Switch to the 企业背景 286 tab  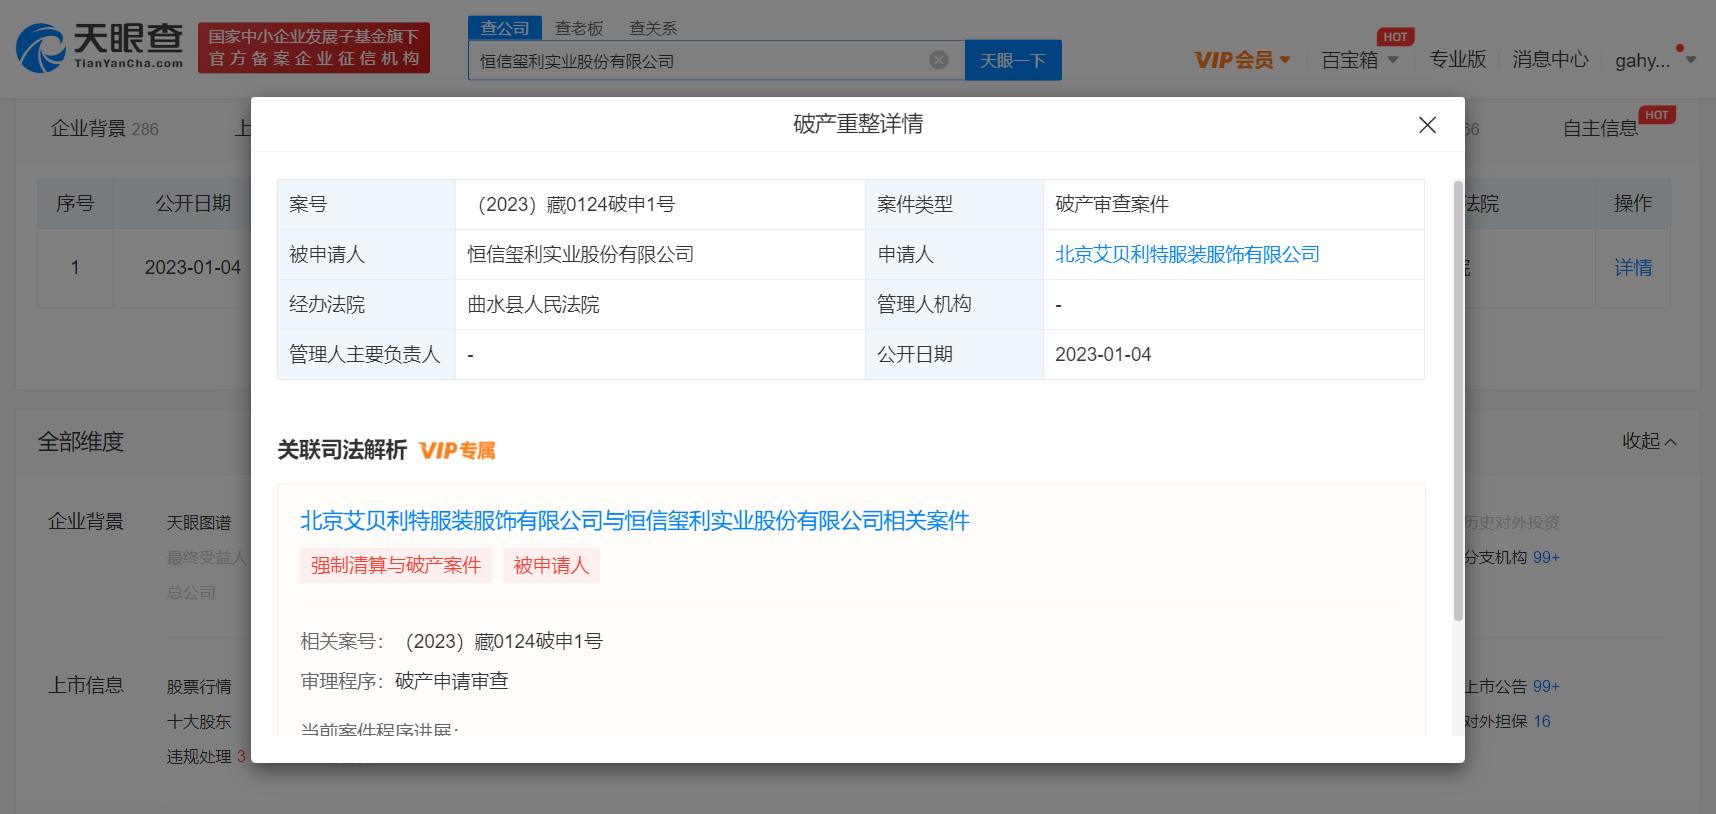coord(105,128)
